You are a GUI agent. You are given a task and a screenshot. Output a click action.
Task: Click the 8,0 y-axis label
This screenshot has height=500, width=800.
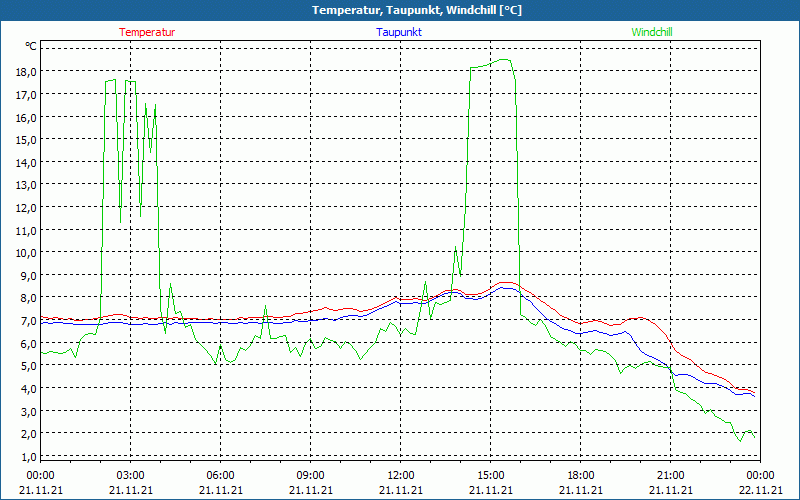(28, 298)
